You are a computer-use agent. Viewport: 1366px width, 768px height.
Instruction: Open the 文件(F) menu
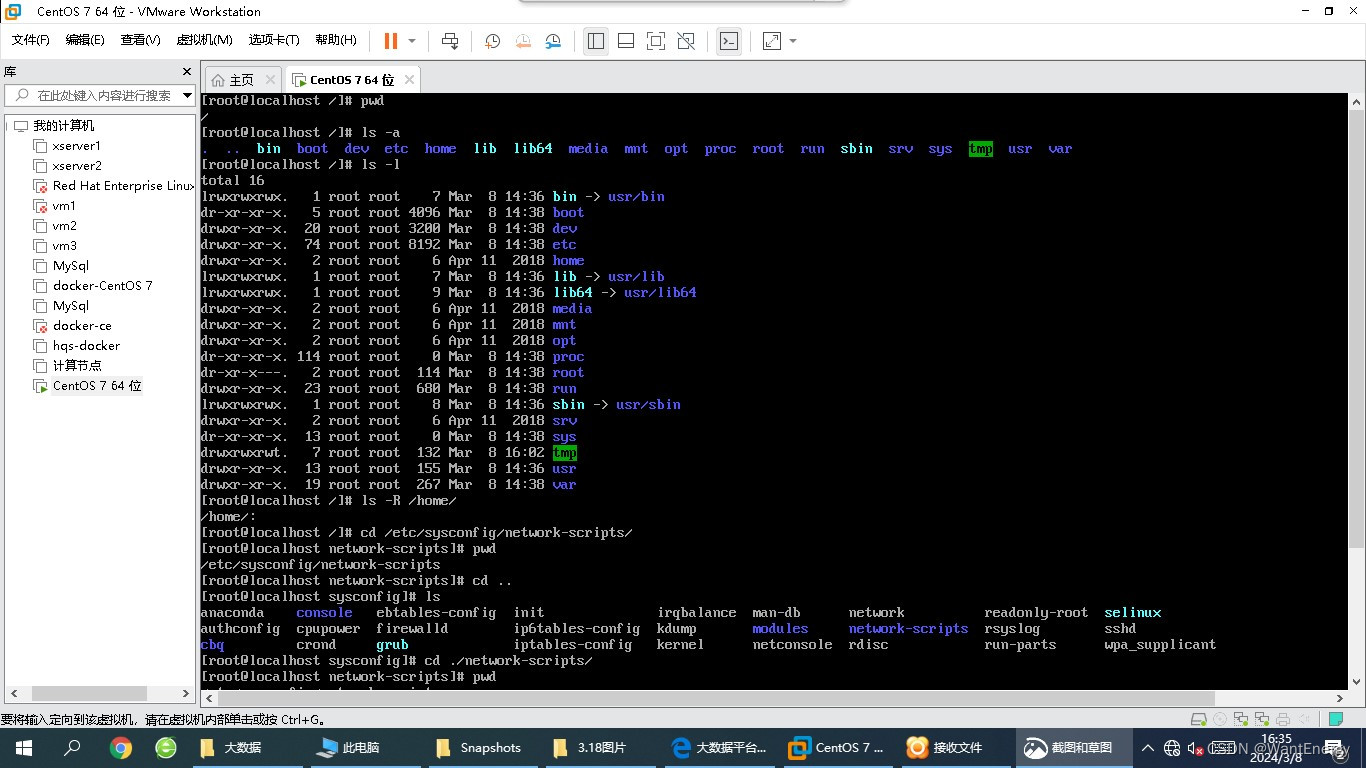(31, 40)
